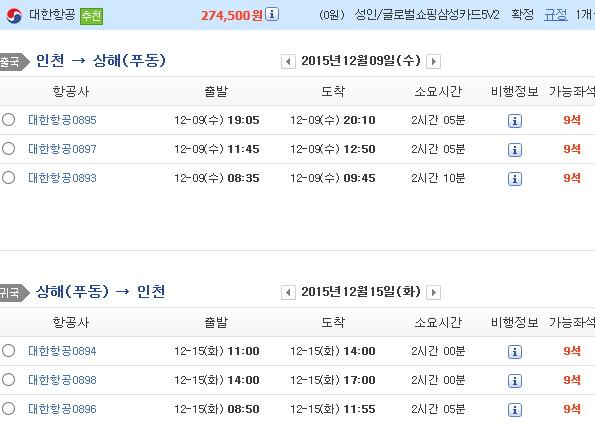Screen dimensions: 595x435
Task: Click arrival time 09:45 cell
Action: [333, 178]
